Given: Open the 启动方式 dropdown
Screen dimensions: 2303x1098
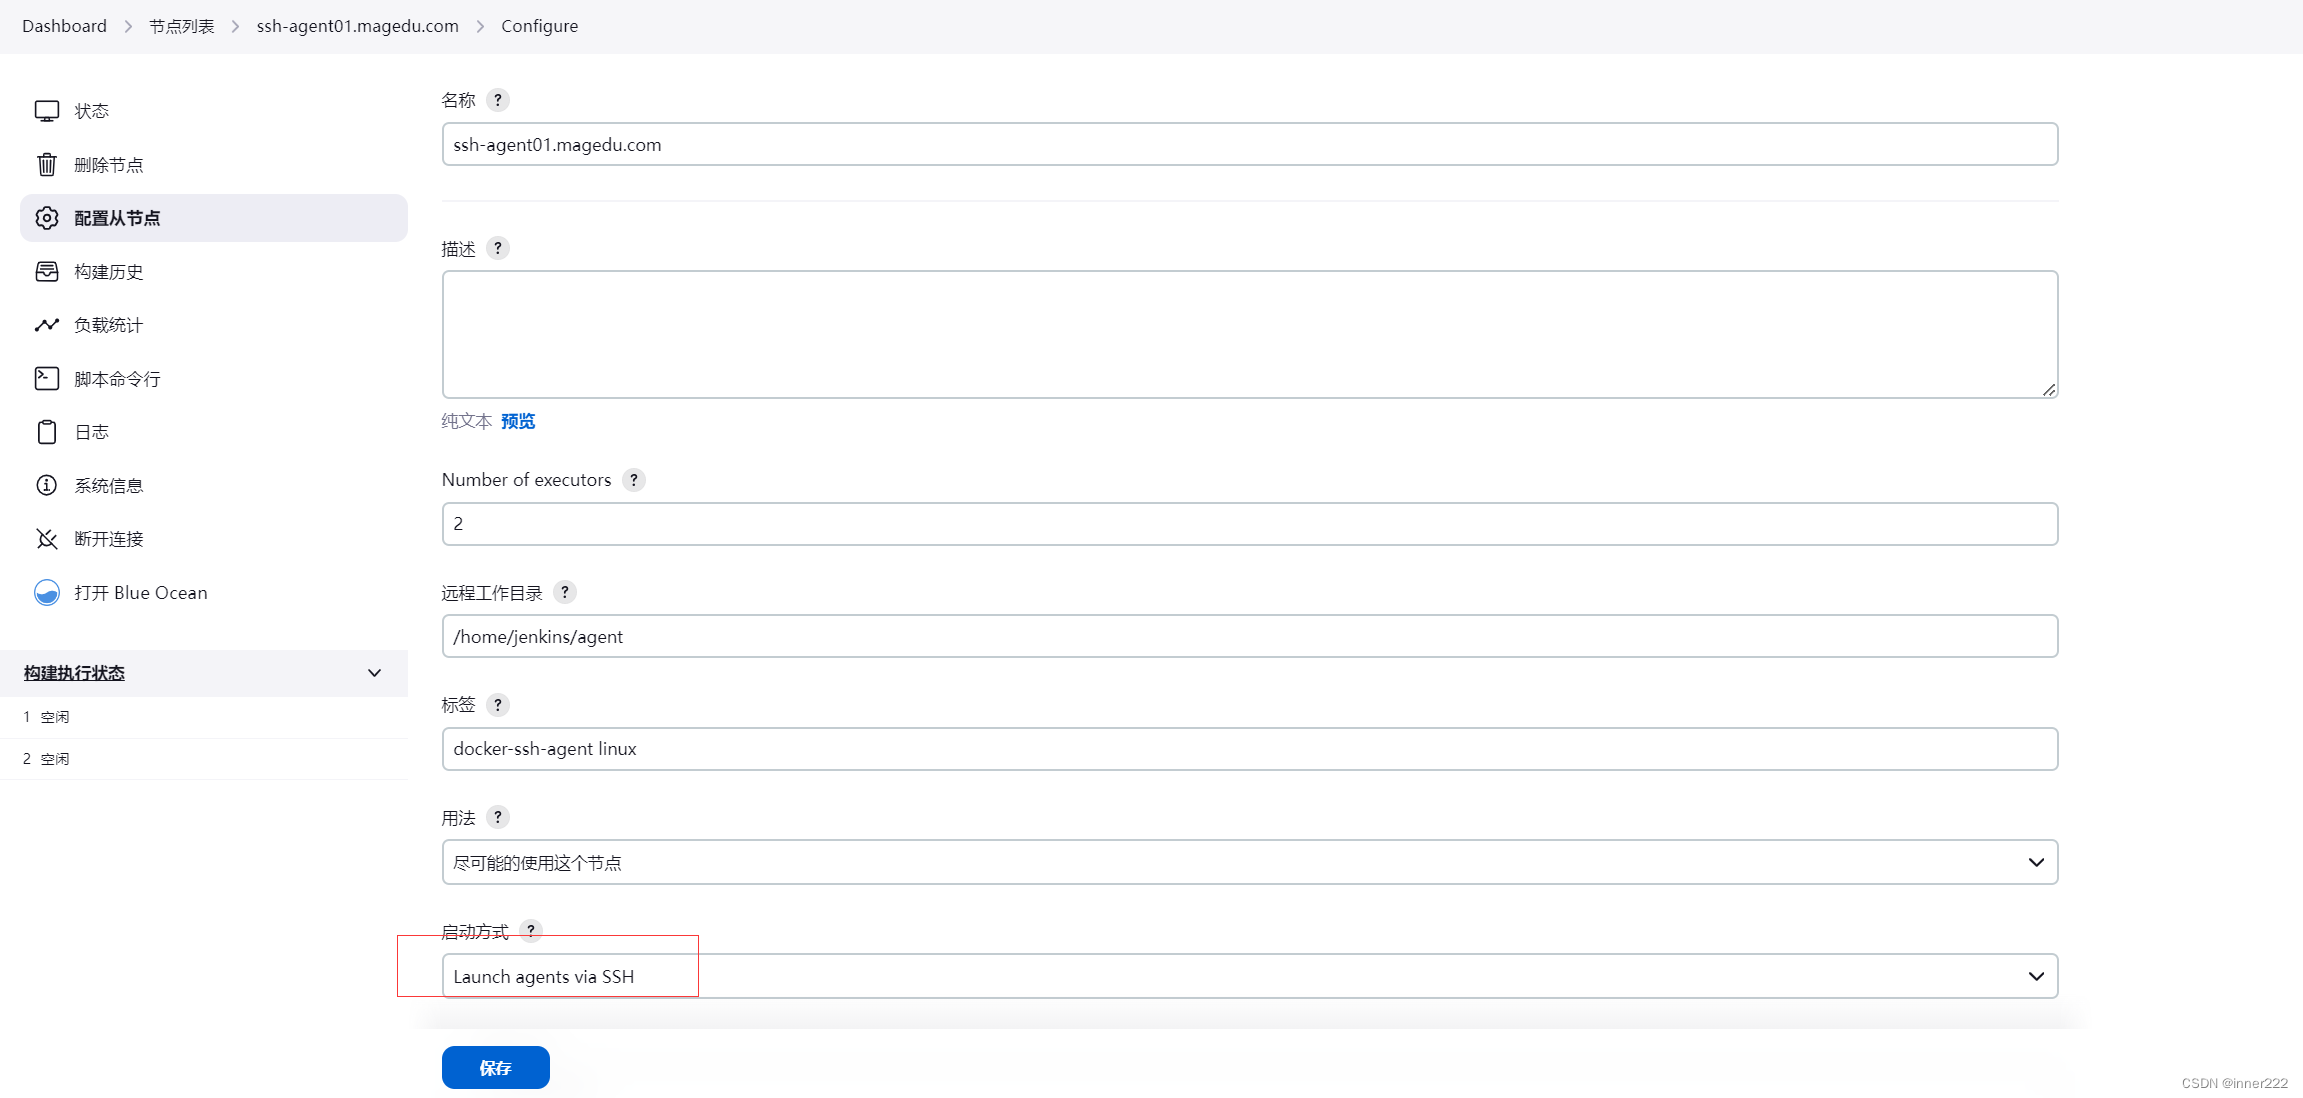Looking at the screenshot, I should [x=1250, y=976].
